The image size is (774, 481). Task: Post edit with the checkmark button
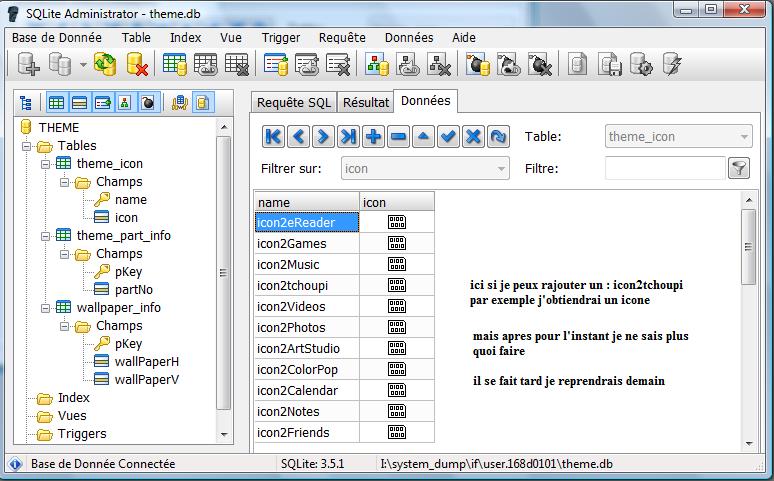tap(449, 137)
